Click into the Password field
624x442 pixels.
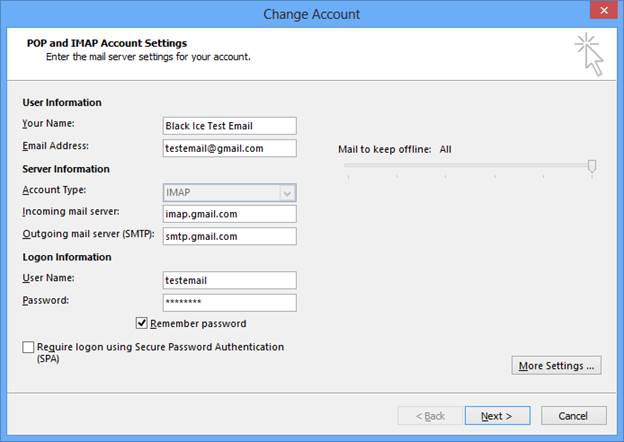pos(229,302)
